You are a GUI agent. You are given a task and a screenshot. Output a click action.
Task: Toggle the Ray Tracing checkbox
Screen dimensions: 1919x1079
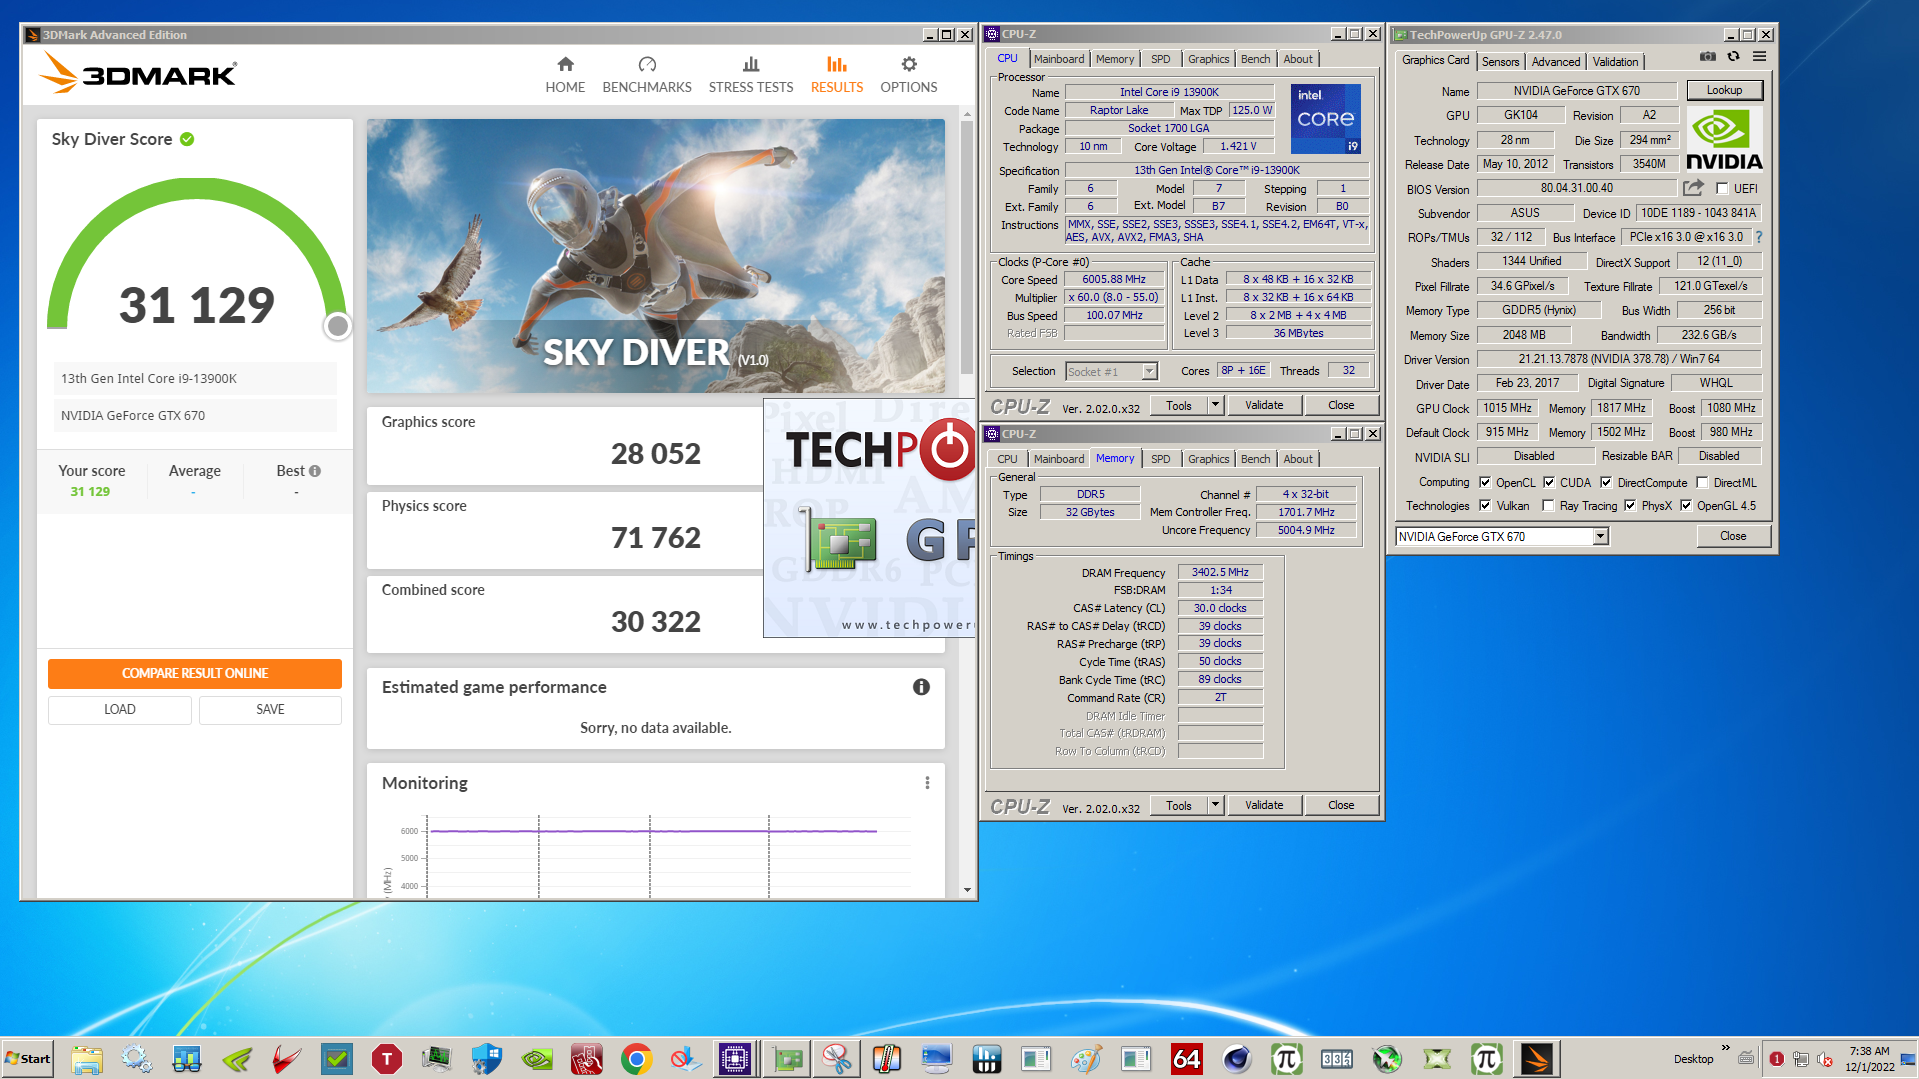1548,505
